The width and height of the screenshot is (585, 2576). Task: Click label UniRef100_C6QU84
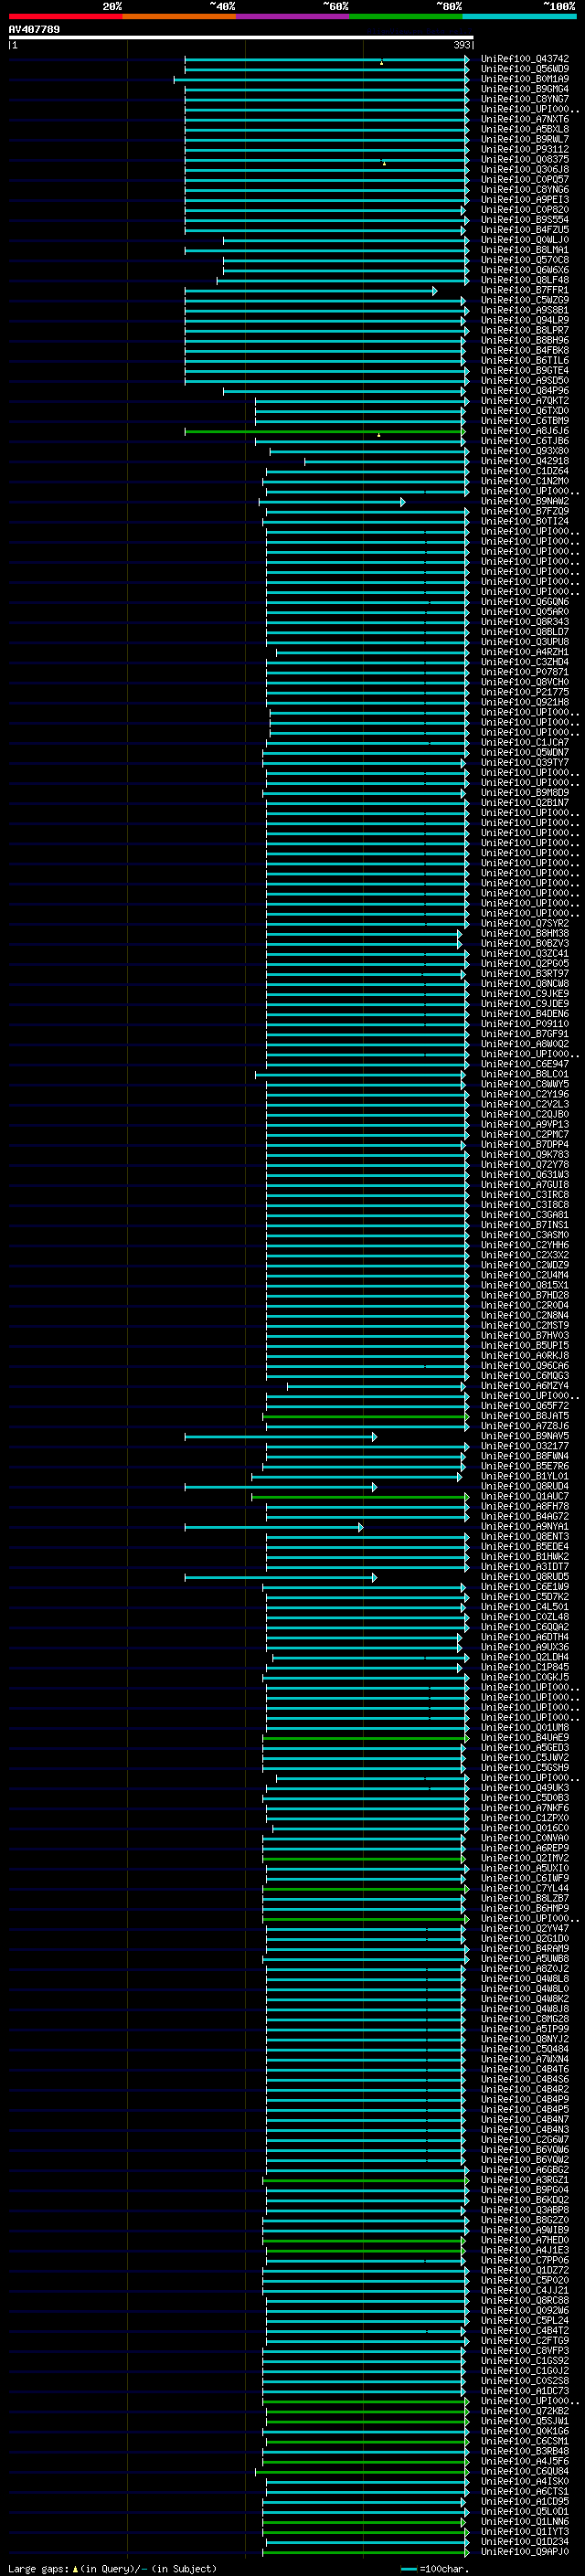click(x=525, y=2471)
